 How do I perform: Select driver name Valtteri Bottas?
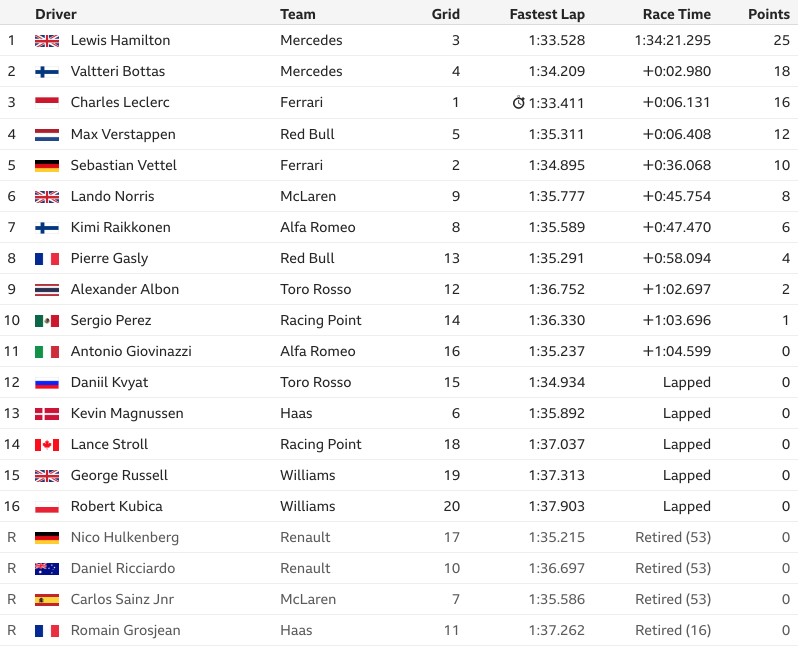pos(118,71)
